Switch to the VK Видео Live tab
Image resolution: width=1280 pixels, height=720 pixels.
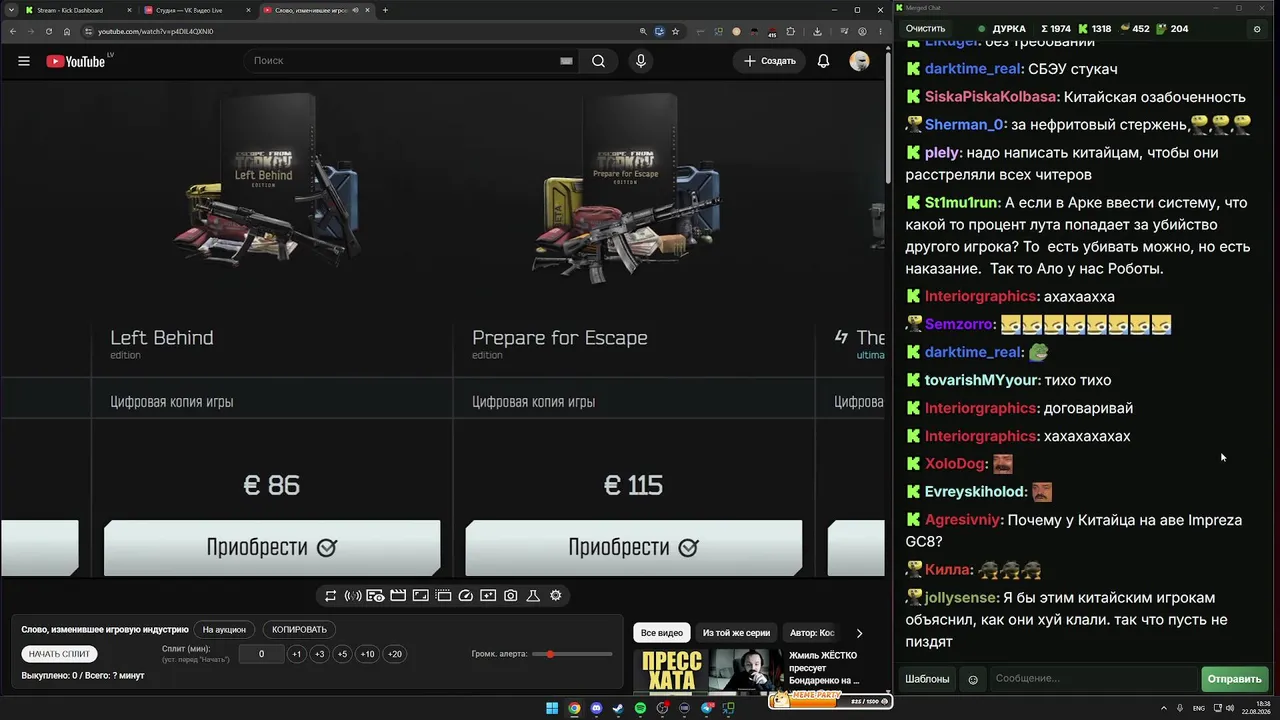(197, 10)
